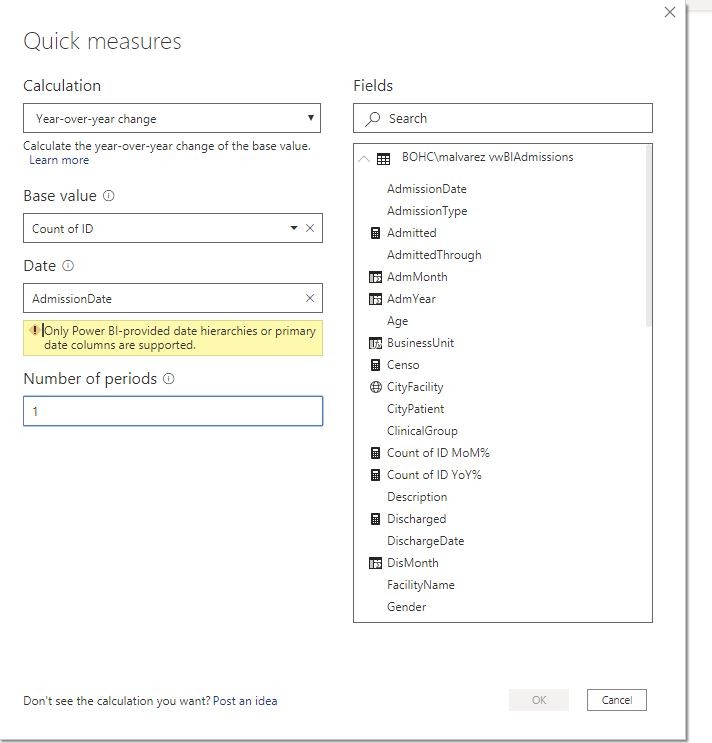Image resolution: width=712 pixels, height=743 pixels.
Task: Select the ClinicalGroup field
Action: [x=422, y=431]
